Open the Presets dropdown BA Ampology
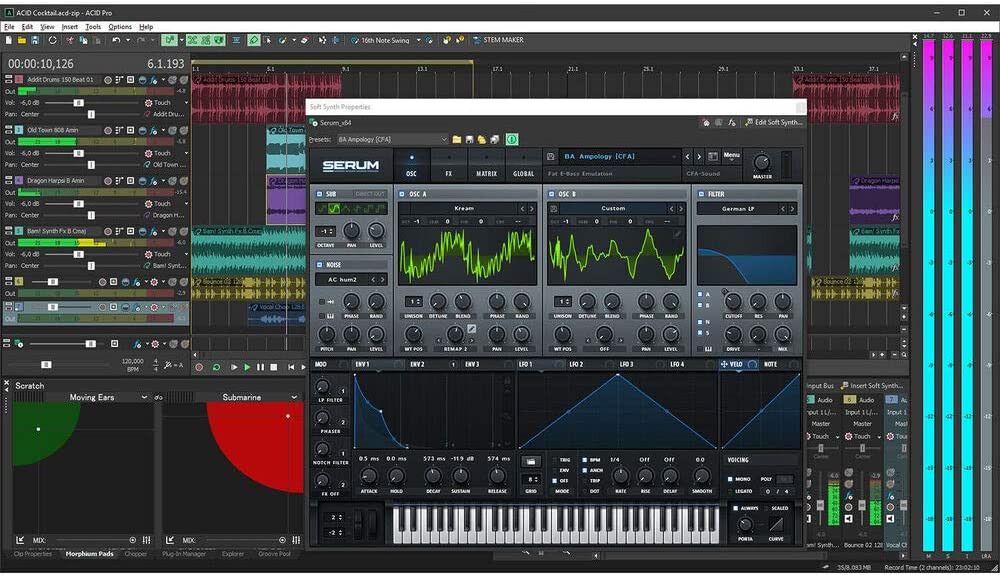This screenshot has width=1000, height=575. point(392,140)
